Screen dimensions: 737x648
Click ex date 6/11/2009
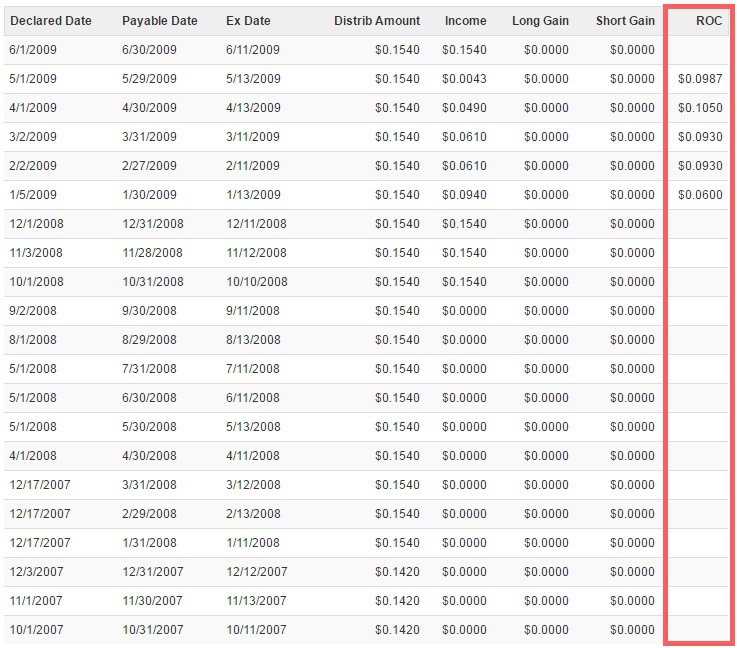coord(253,50)
